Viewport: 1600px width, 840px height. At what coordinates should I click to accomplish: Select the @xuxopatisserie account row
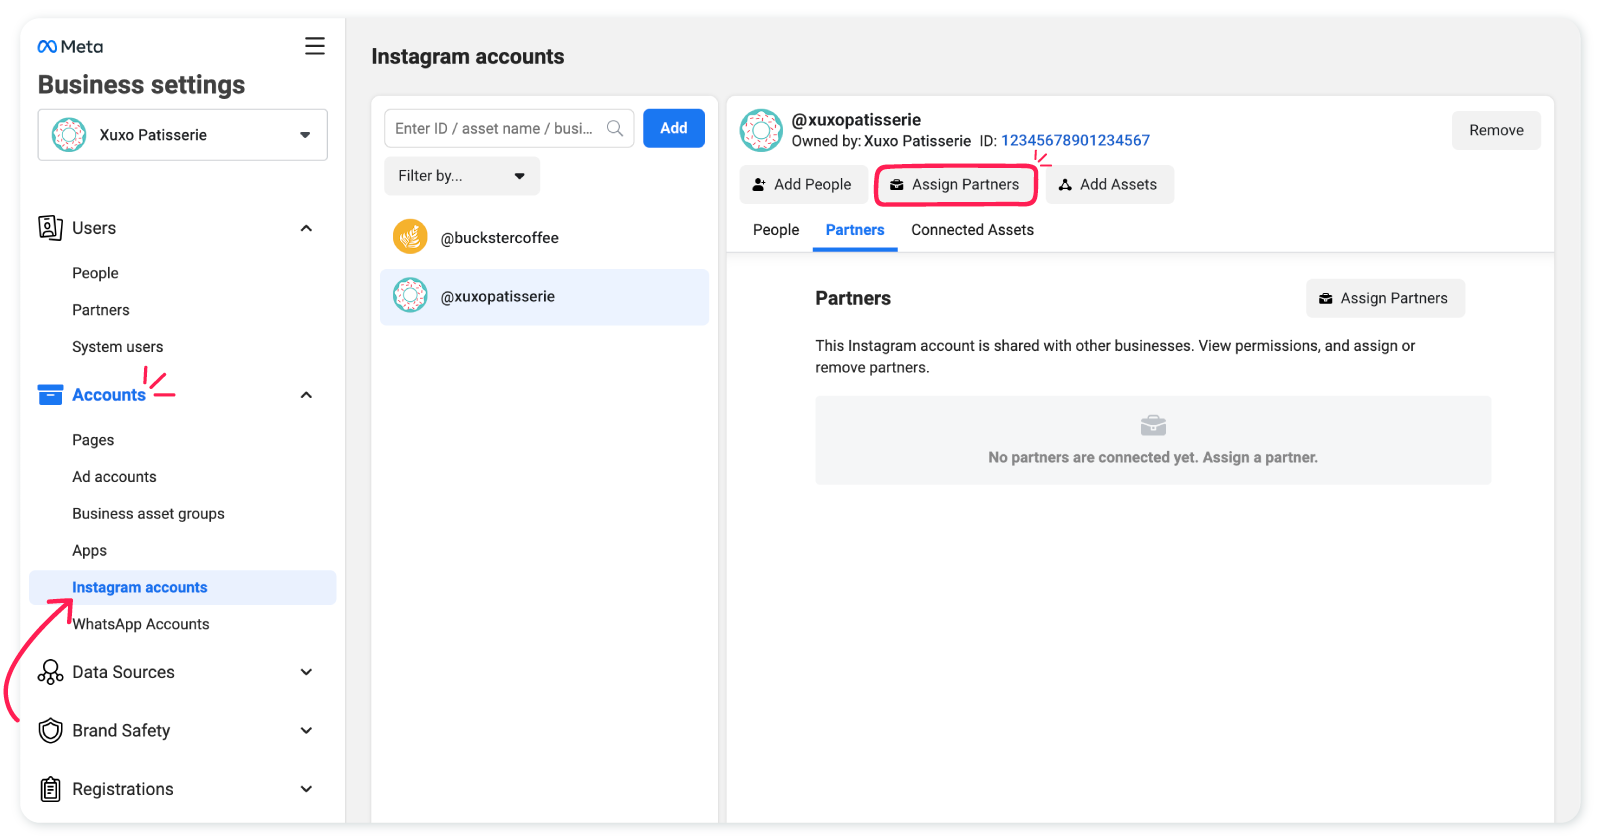tap(544, 296)
